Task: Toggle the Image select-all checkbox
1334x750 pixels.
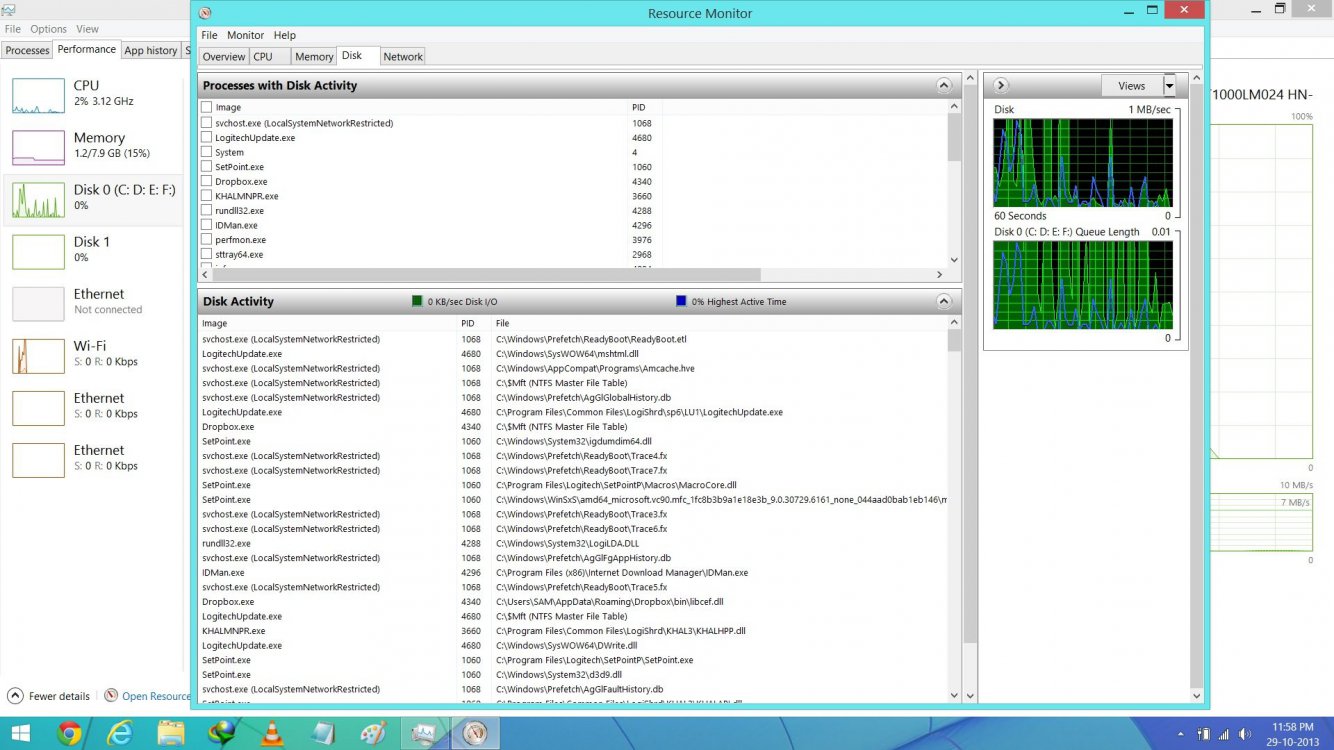Action: pos(206,107)
